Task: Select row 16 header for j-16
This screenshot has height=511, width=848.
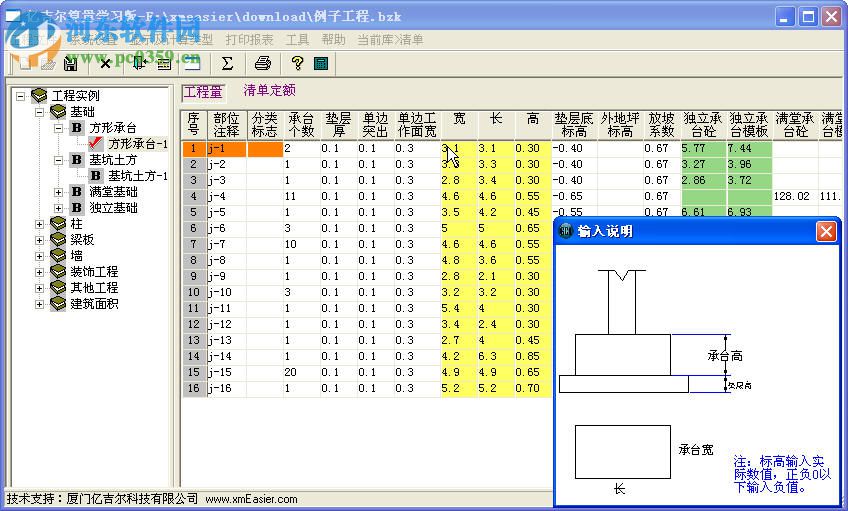Action: click(x=193, y=389)
